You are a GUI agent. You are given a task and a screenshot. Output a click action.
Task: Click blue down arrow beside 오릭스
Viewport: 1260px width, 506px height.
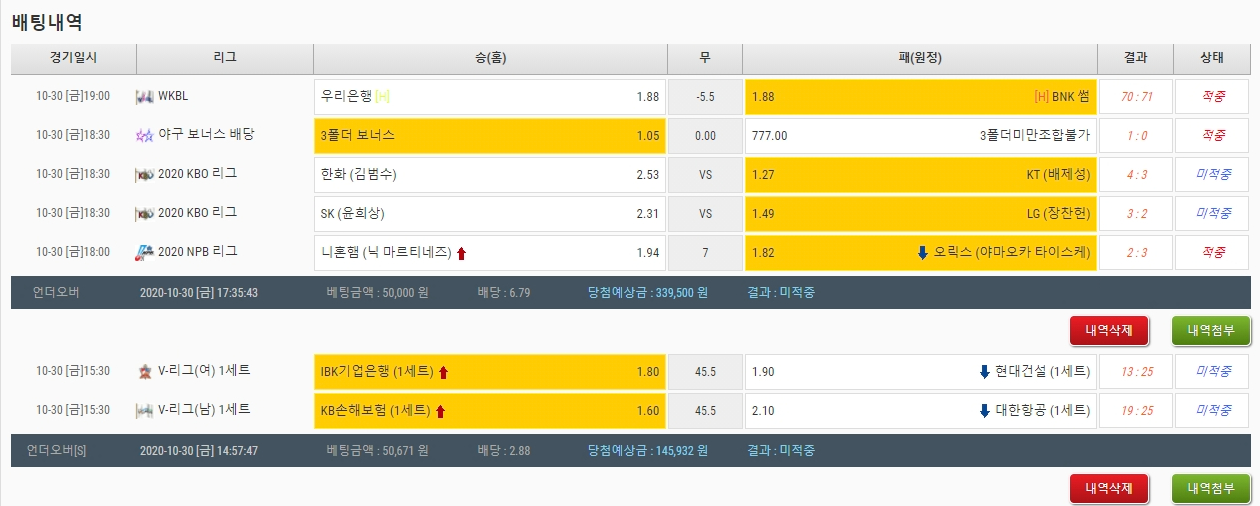point(923,253)
